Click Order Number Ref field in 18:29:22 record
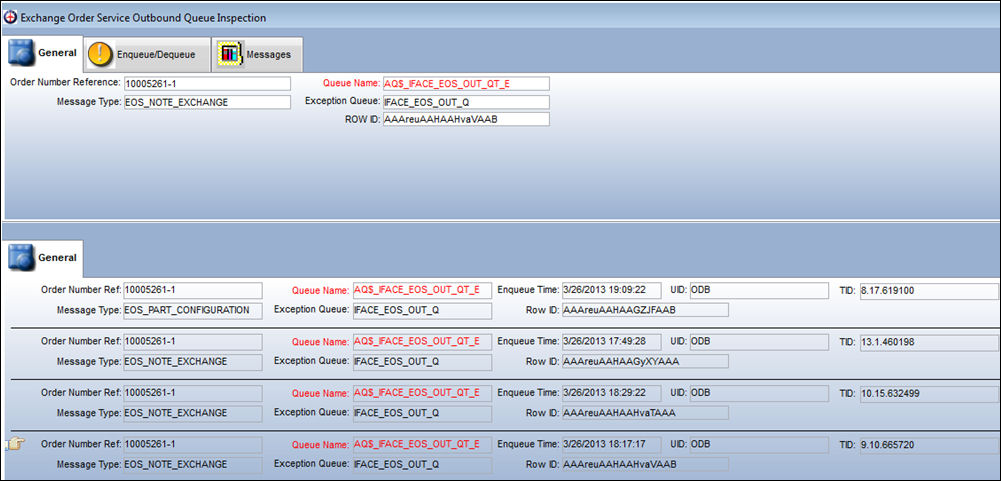Screen dimensions: 1001x481 [x=192, y=393]
